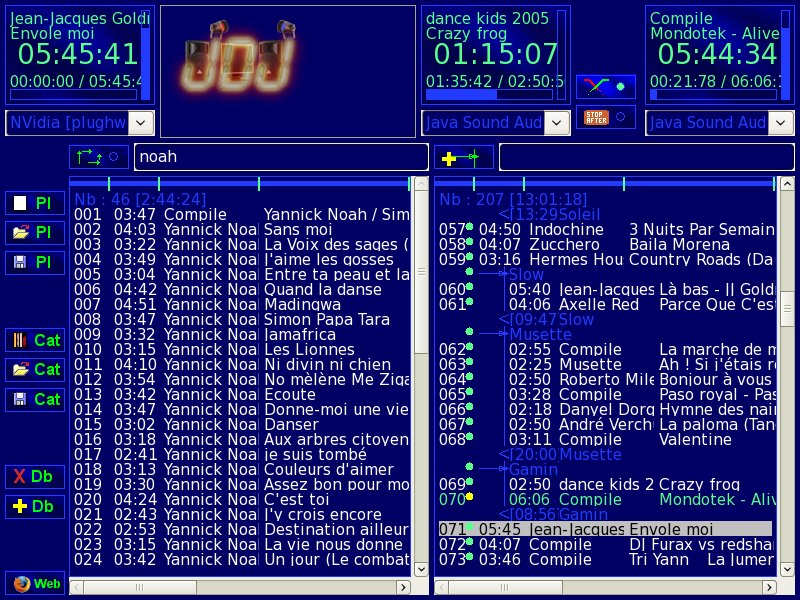Click the empty input field above the playlist
Screen dimensions: 800x600
click(x=646, y=157)
